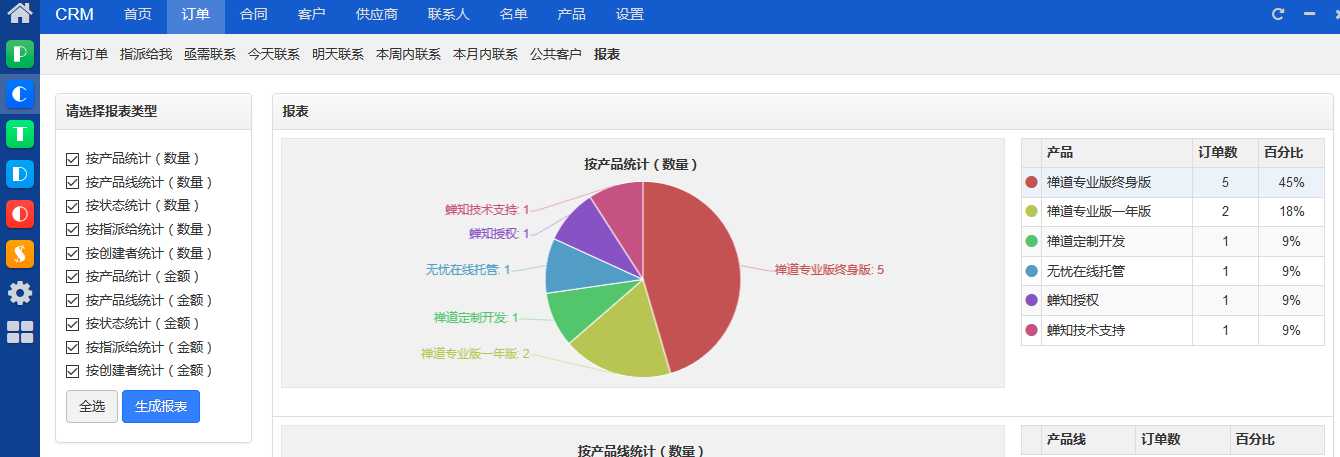Click the refresh icon in top bar
The width and height of the screenshot is (1340, 457).
[x=1277, y=14]
